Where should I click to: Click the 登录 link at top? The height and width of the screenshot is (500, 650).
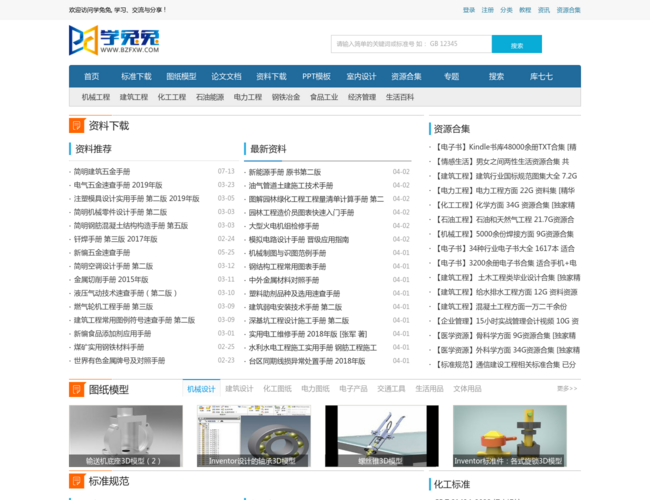click(x=469, y=9)
